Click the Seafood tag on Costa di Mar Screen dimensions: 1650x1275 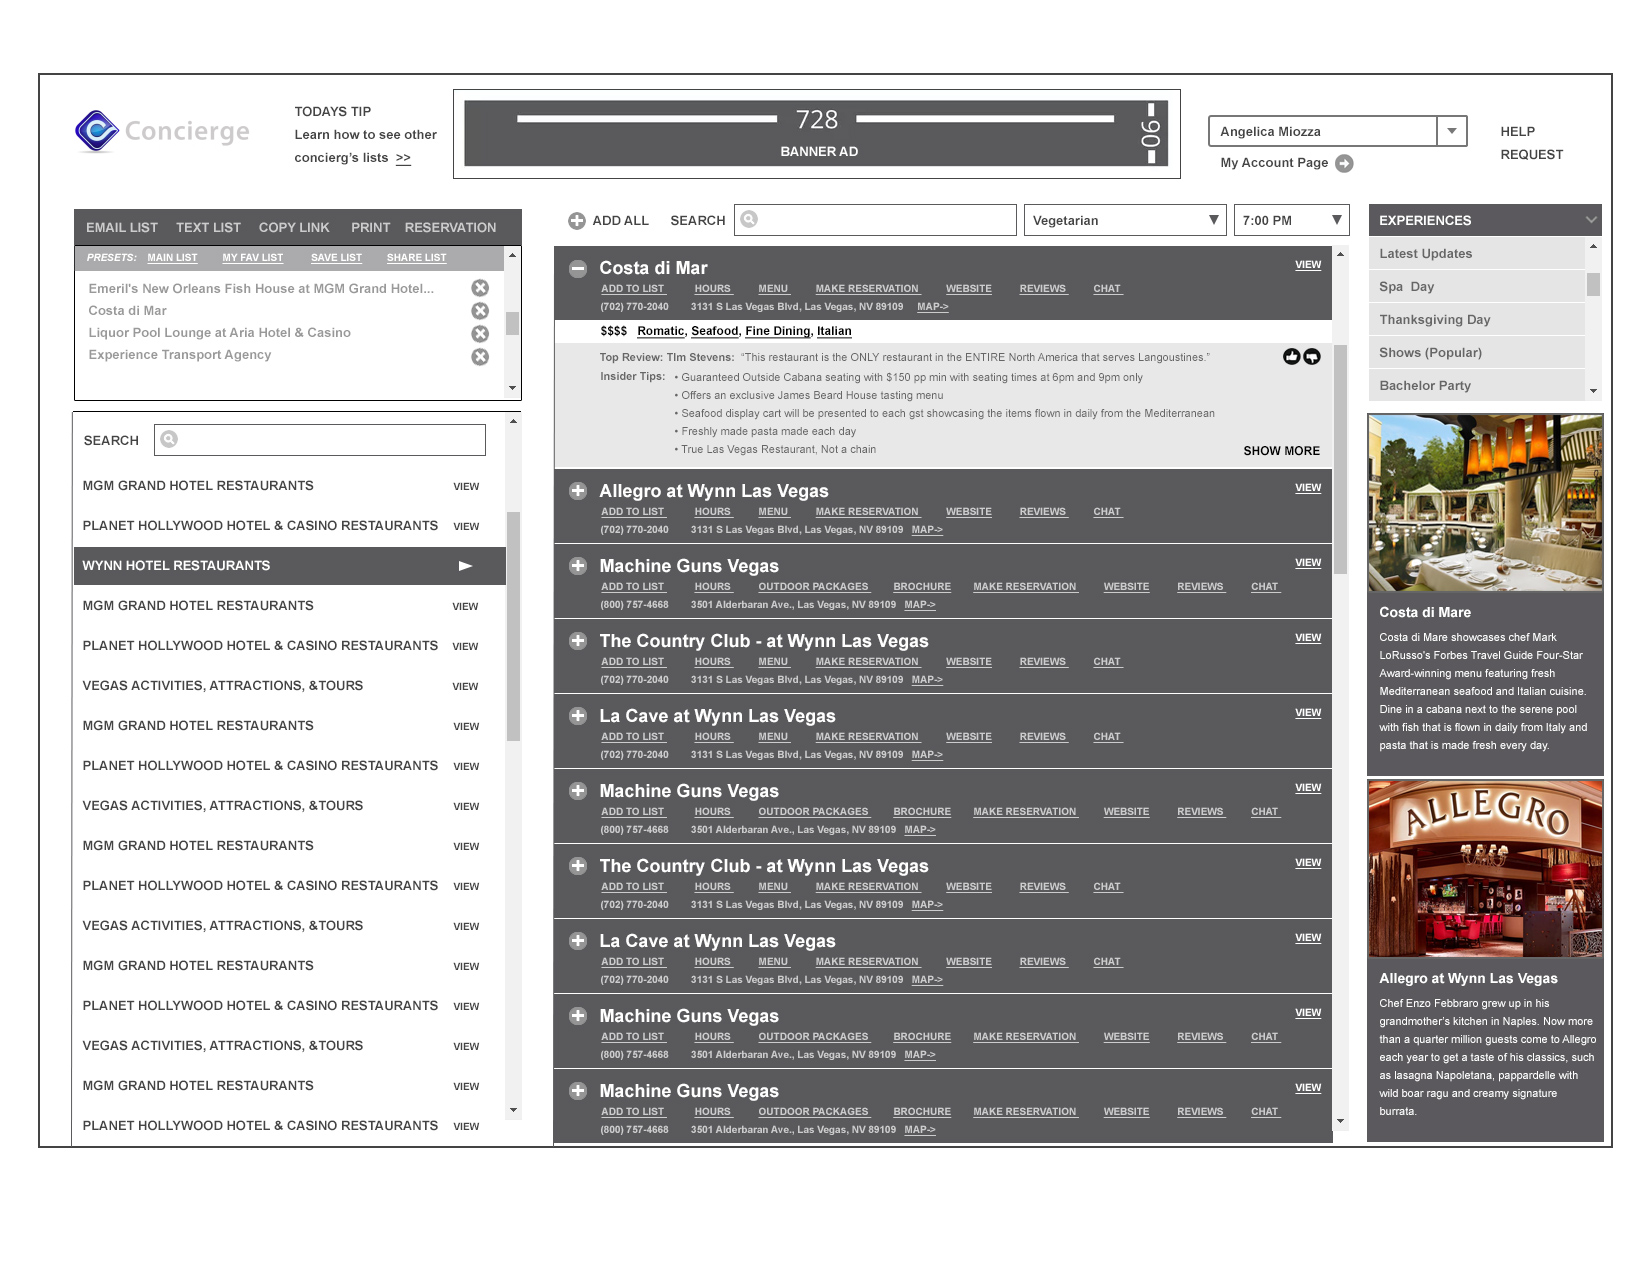[x=714, y=331]
